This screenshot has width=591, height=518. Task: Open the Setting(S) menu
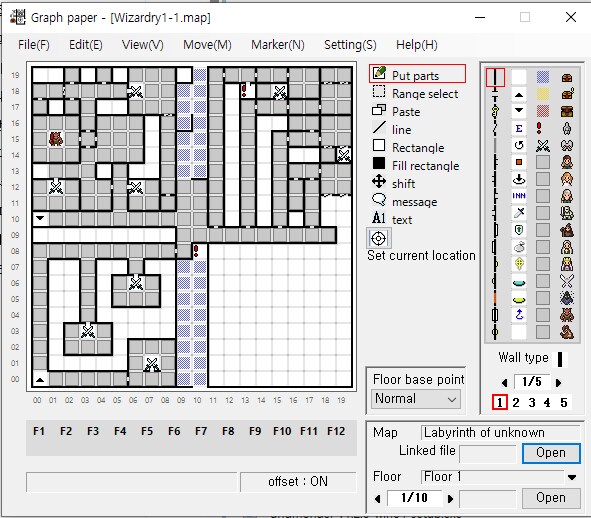350,45
